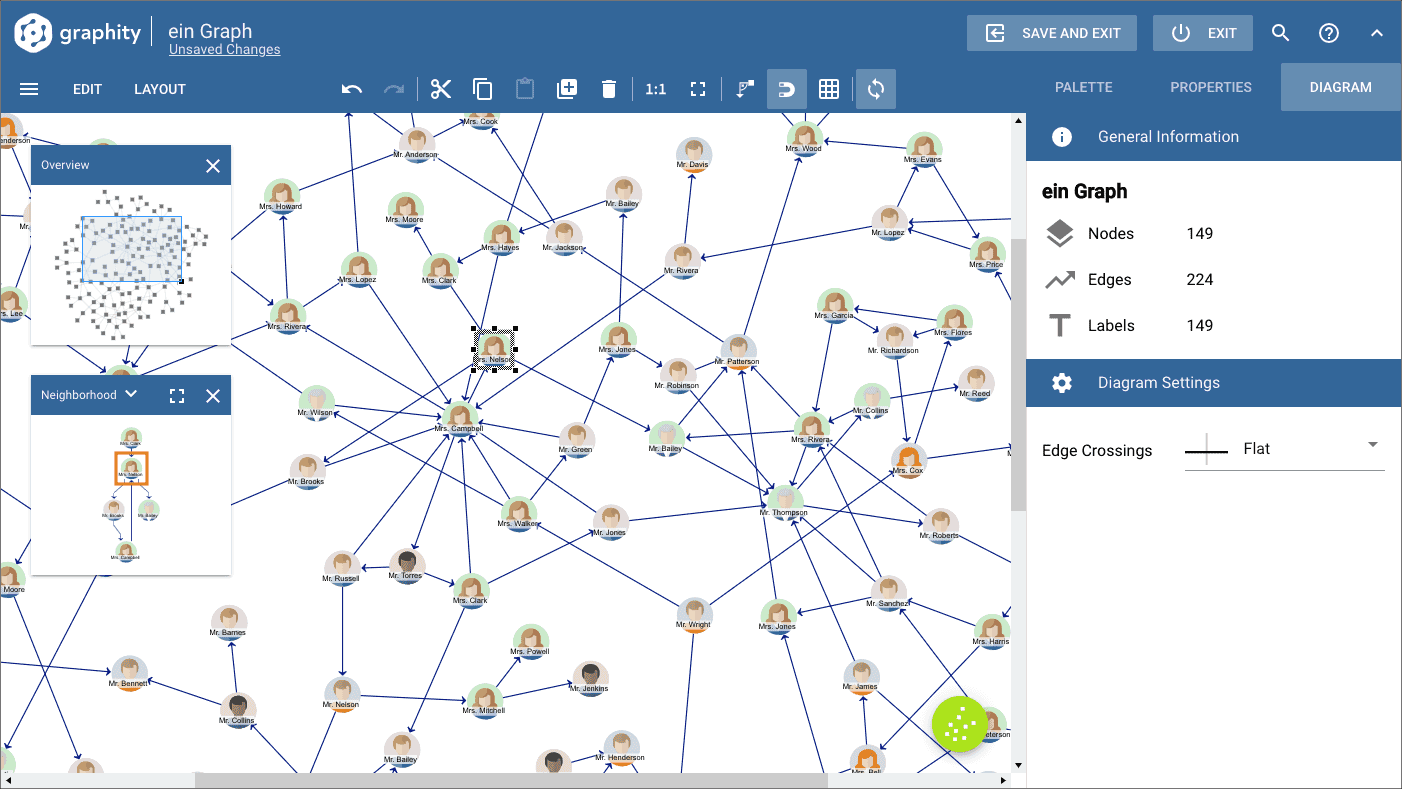
Task: Collapse the top bar with the chevron
Action: tap(1377, 32)
